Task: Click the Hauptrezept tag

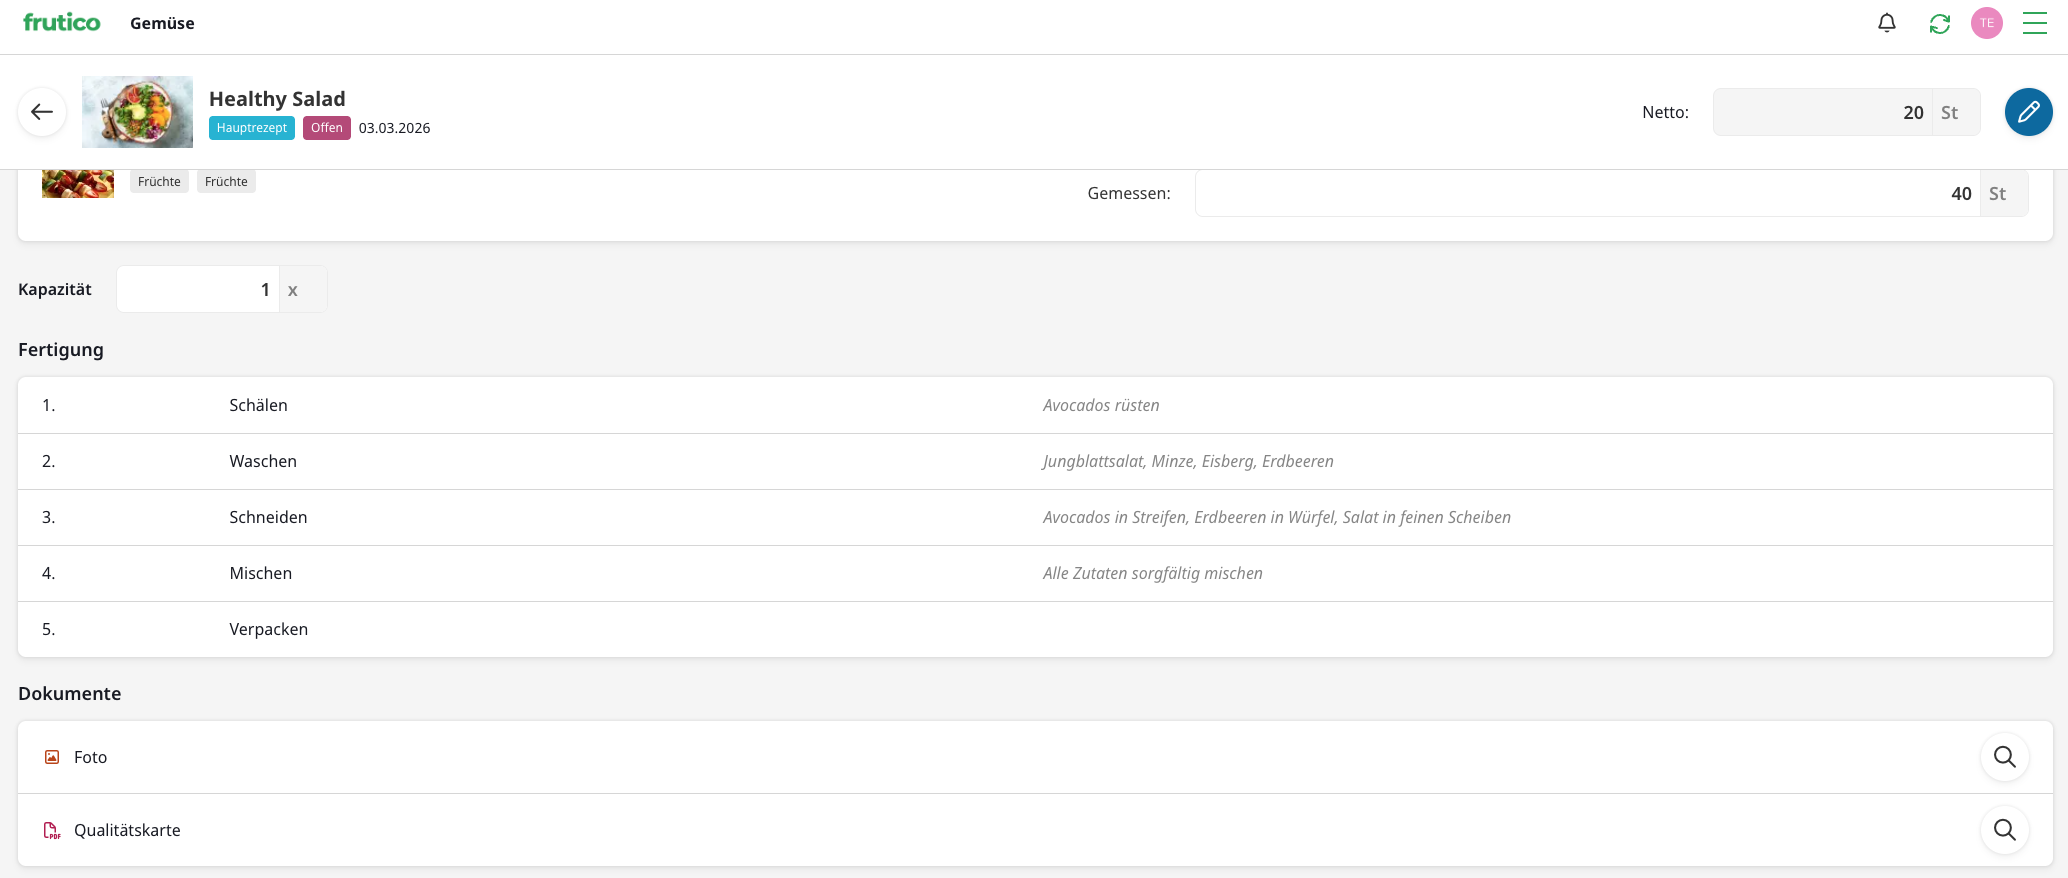Action: 251,128
